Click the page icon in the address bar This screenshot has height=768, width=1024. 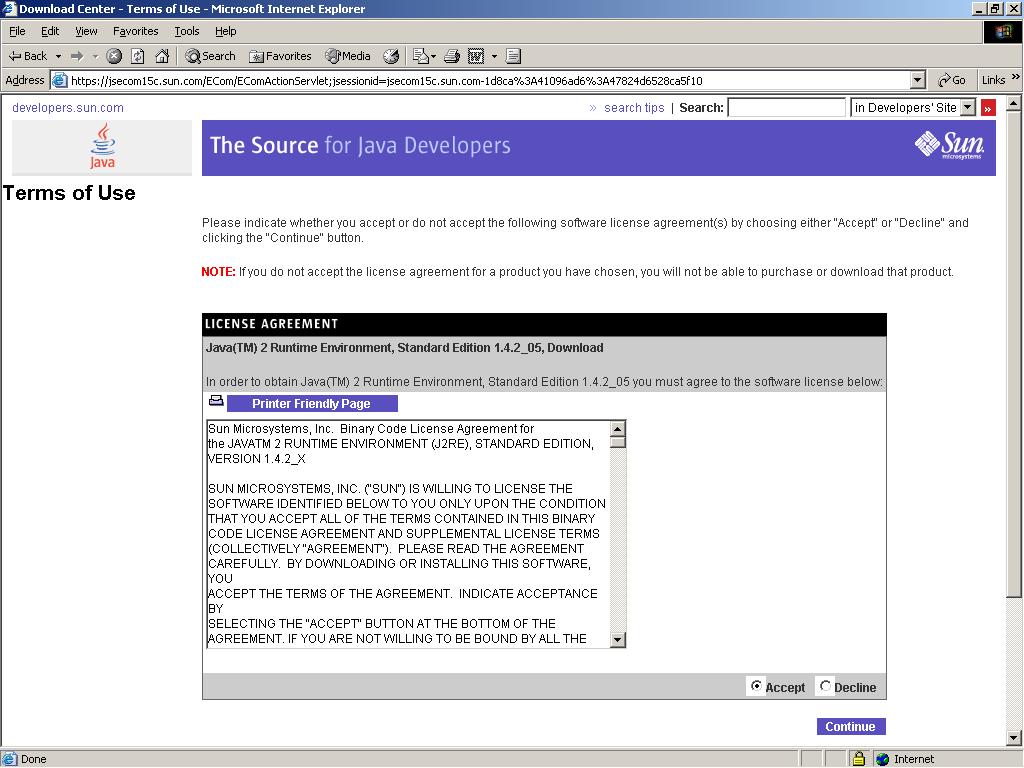[59, 80]
